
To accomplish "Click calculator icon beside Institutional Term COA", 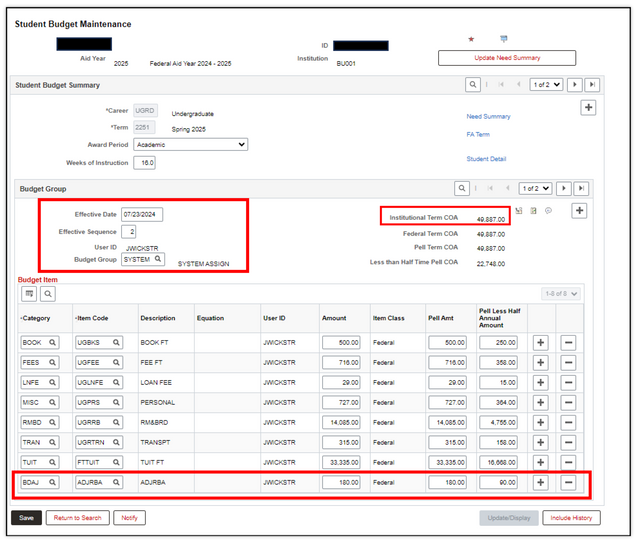I will point(533,210).
